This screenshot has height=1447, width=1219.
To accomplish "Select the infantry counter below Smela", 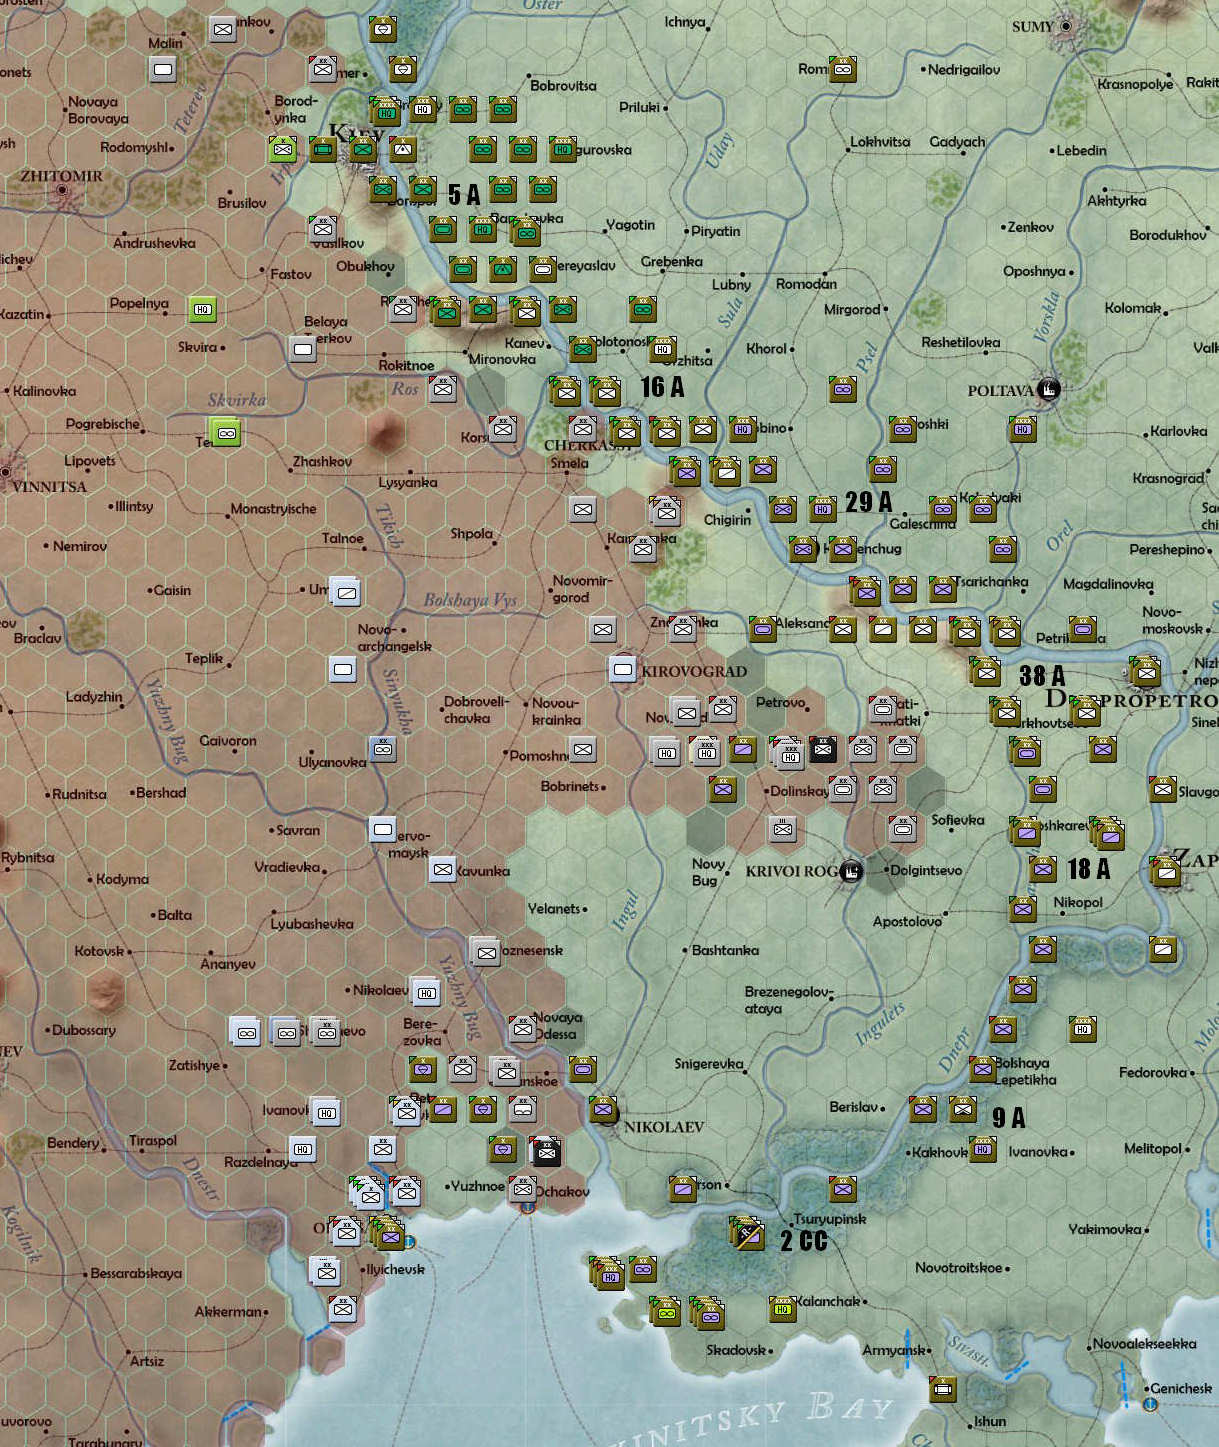I will coord(583,509).
